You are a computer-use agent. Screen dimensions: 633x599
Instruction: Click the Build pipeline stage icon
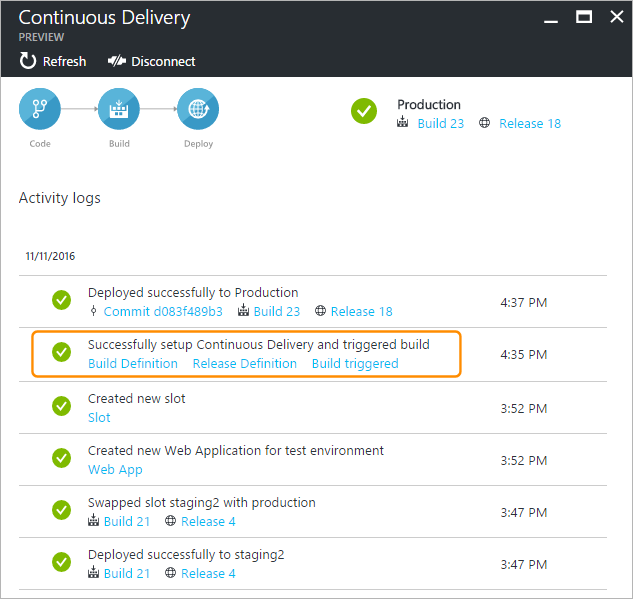118,109
